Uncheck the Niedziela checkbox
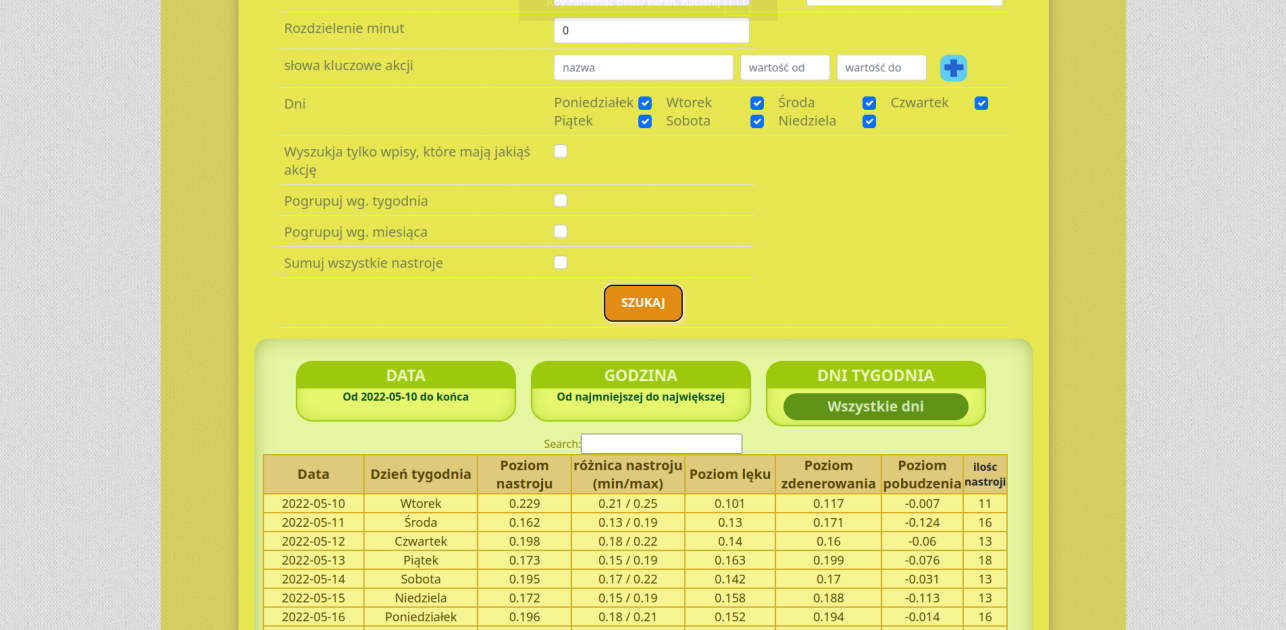Image resolution: width=1286 pixels, height=630 pixels. point(869,121)
